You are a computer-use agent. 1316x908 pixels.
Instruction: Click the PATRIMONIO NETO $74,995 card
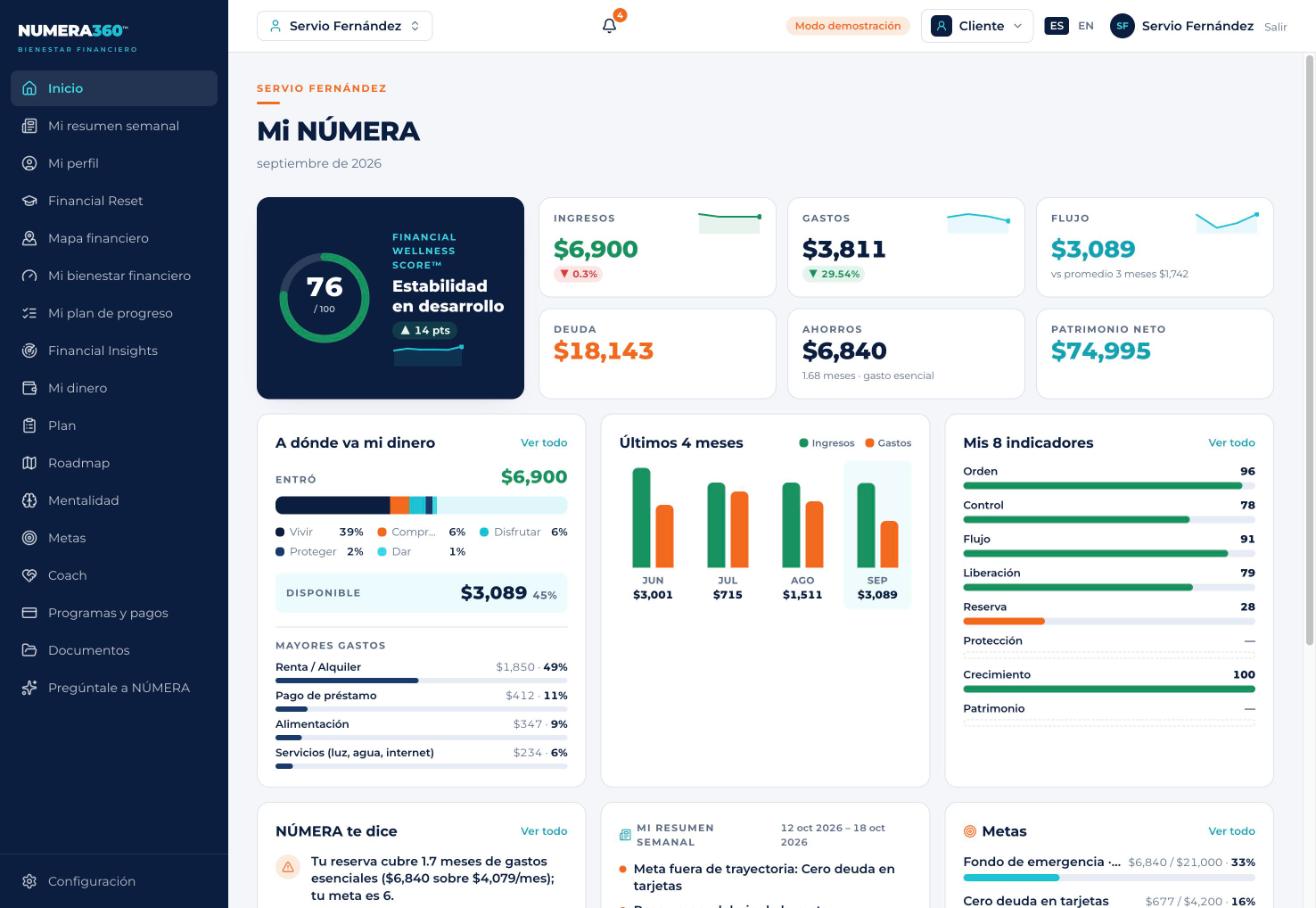click(1154, 354)
